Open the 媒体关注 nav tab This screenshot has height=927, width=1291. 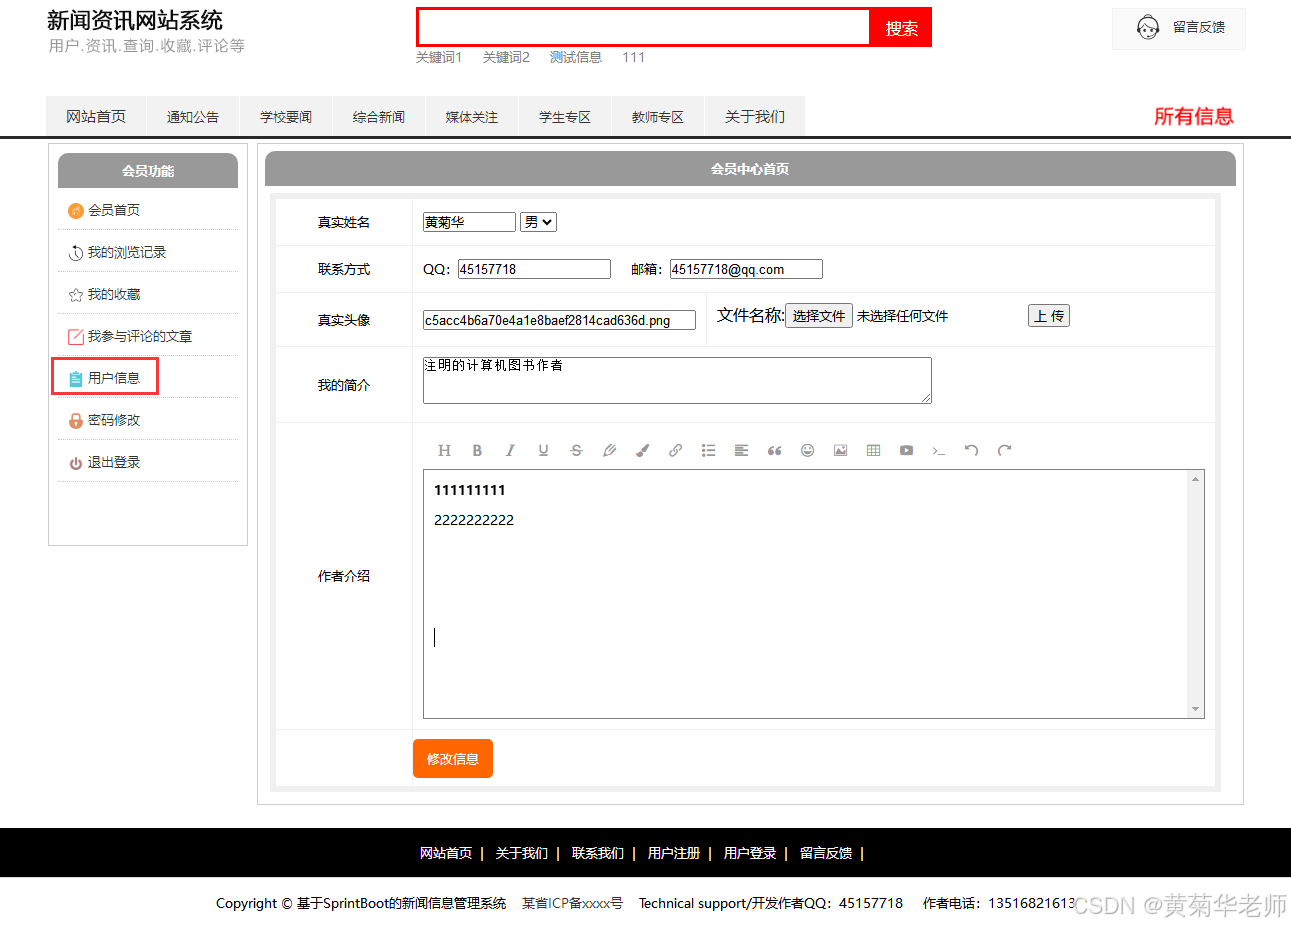472,116
